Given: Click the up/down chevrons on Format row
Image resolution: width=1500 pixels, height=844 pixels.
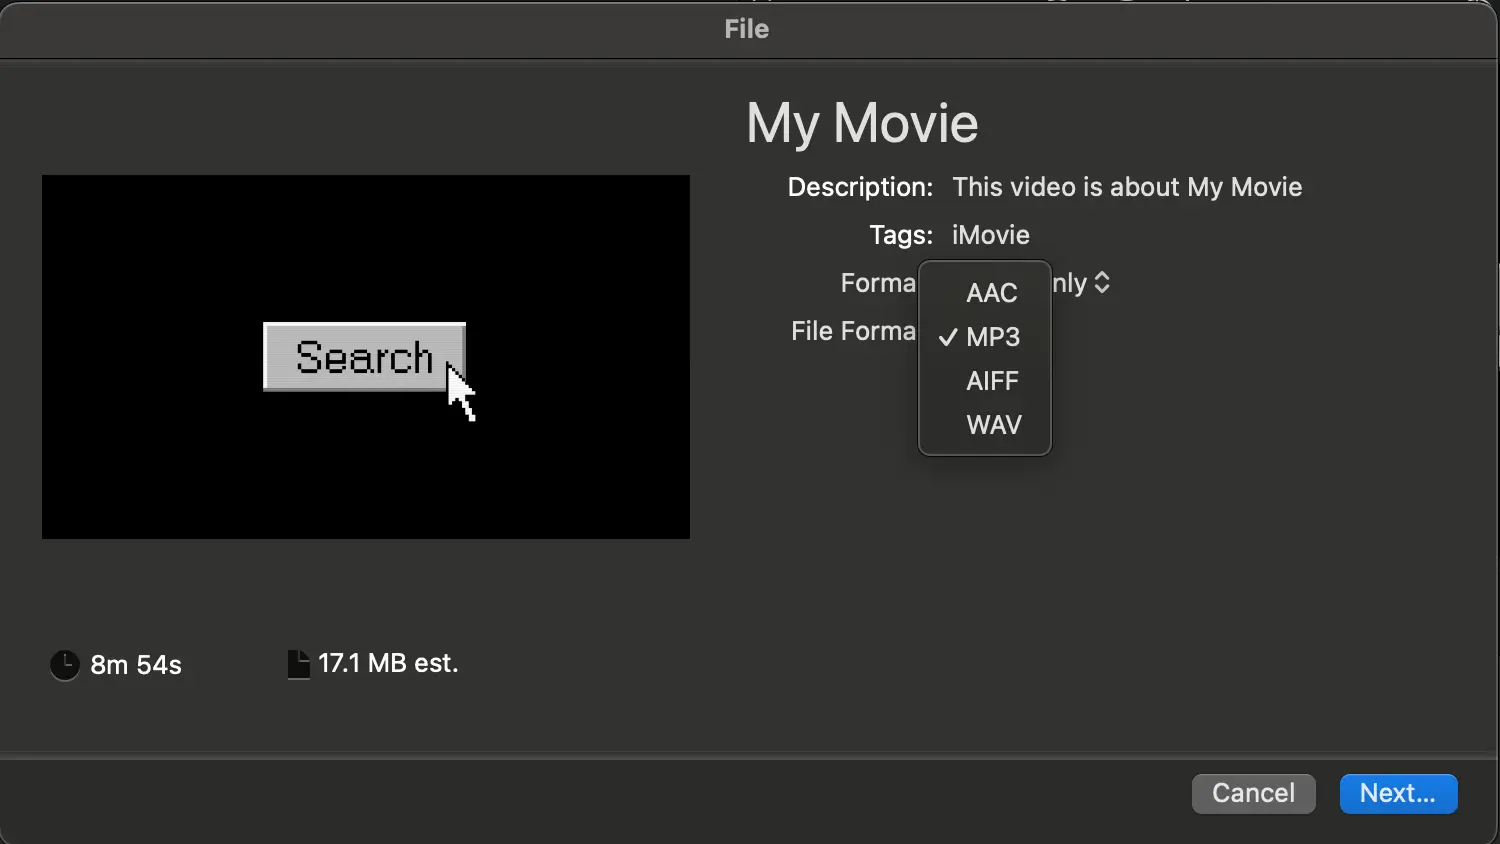Looking at the screenshot, I should 1103,283.
